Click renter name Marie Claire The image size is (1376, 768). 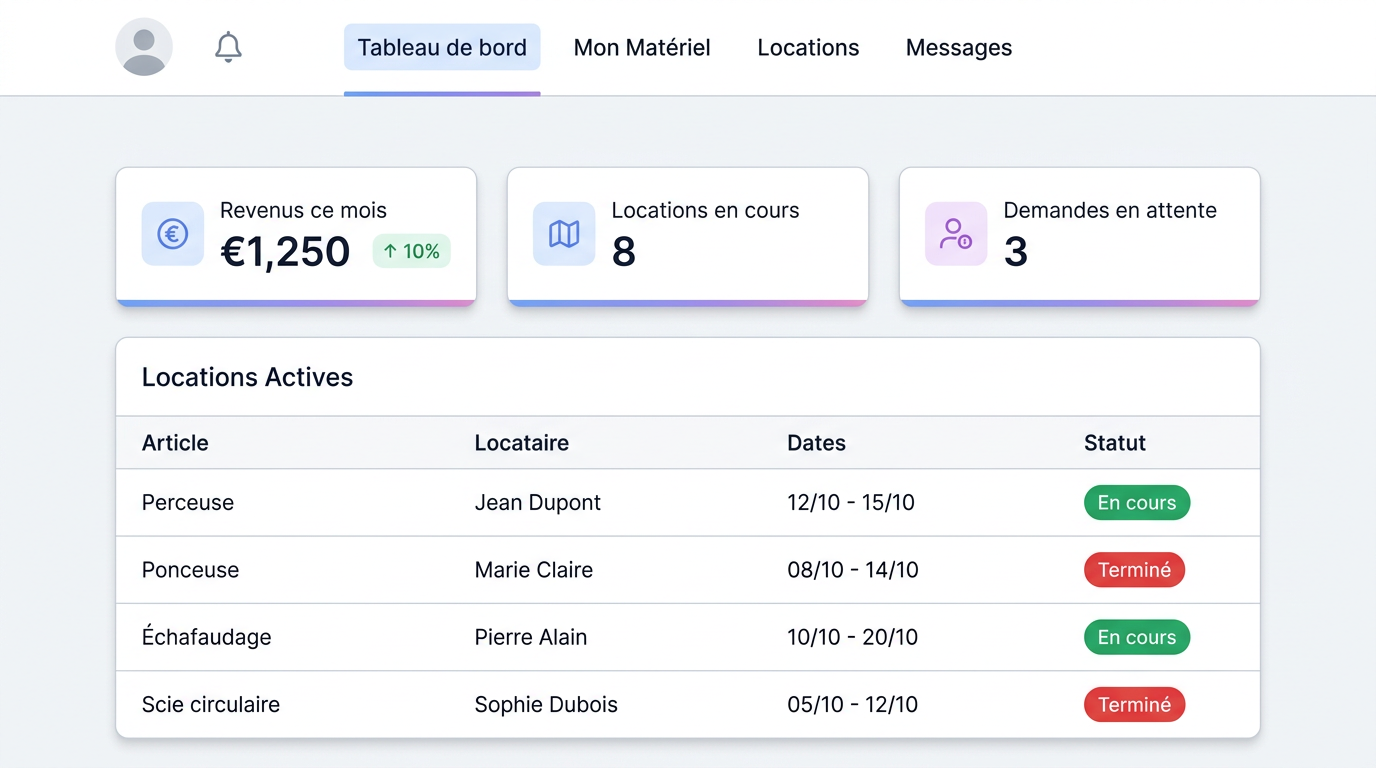[534, 570]
